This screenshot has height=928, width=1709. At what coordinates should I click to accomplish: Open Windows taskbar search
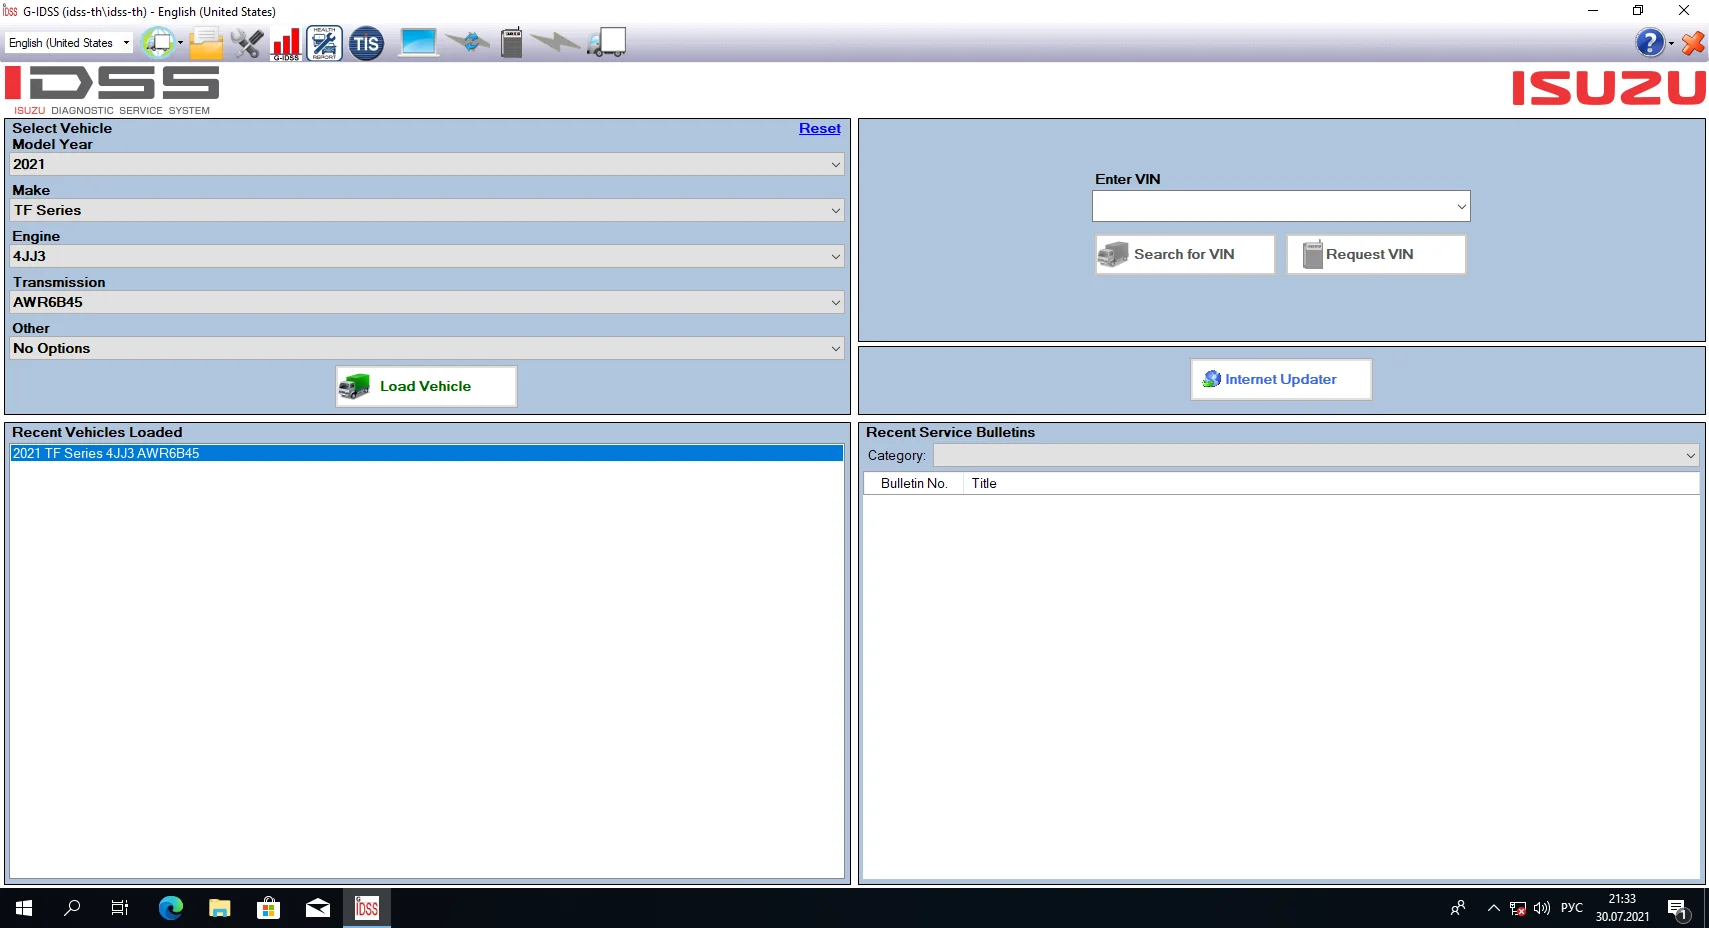tap(72, 908)
